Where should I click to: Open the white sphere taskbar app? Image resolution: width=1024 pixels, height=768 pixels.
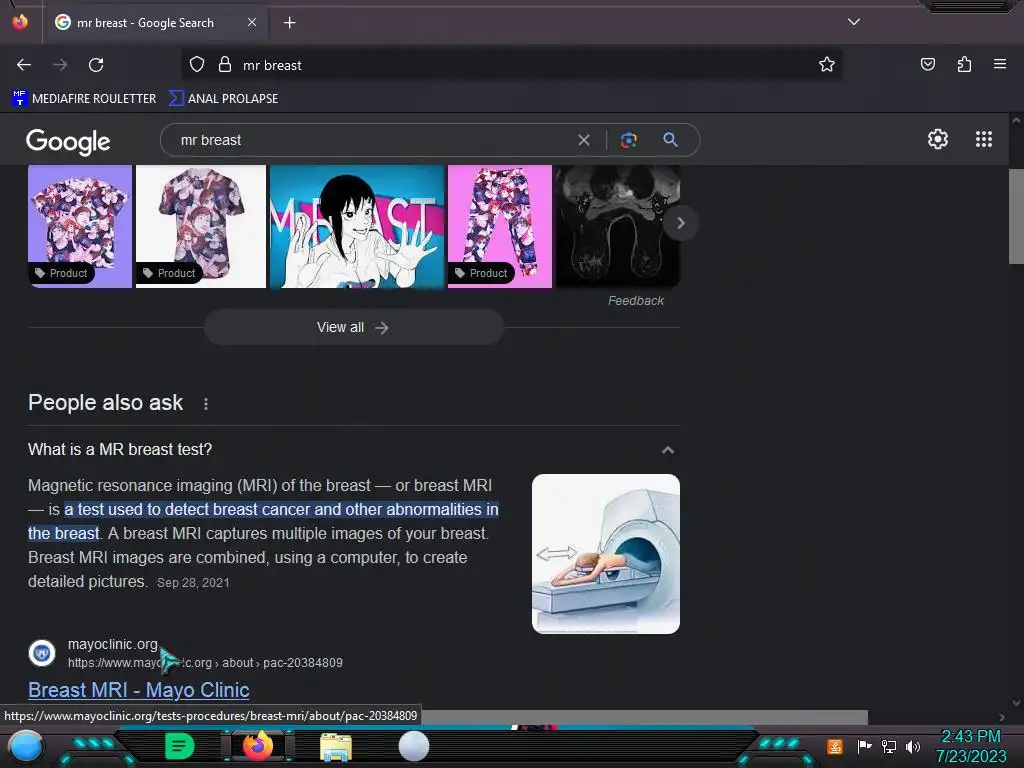pos(414,746)
